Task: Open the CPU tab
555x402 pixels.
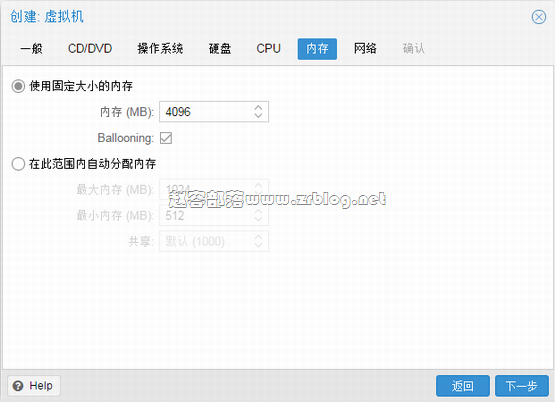Action: (x=268, y=48)
